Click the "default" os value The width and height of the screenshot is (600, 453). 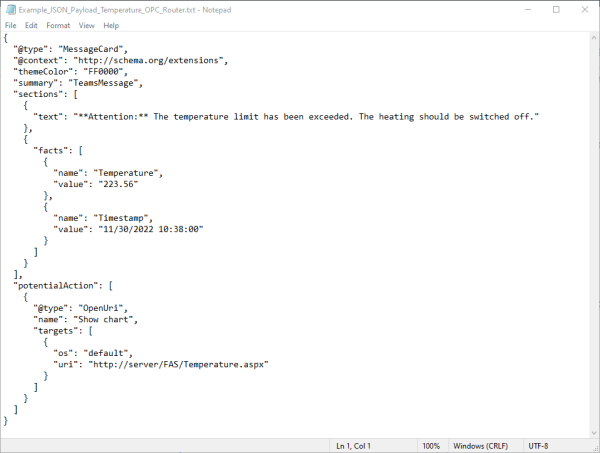(x=105, y=353)
